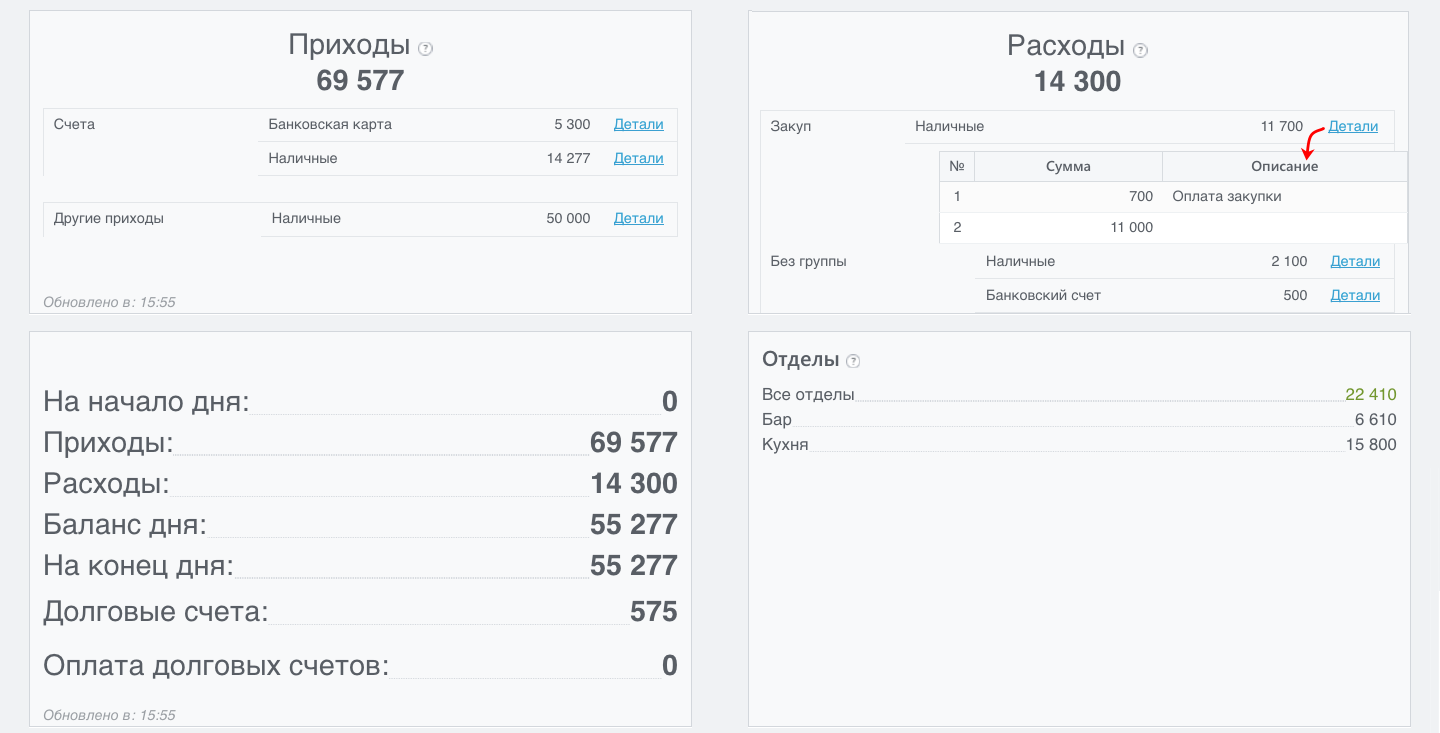Screen dimensions: 1440x733
Task: Open Детали for Наличные 14 277
Action: click(638, 158)
